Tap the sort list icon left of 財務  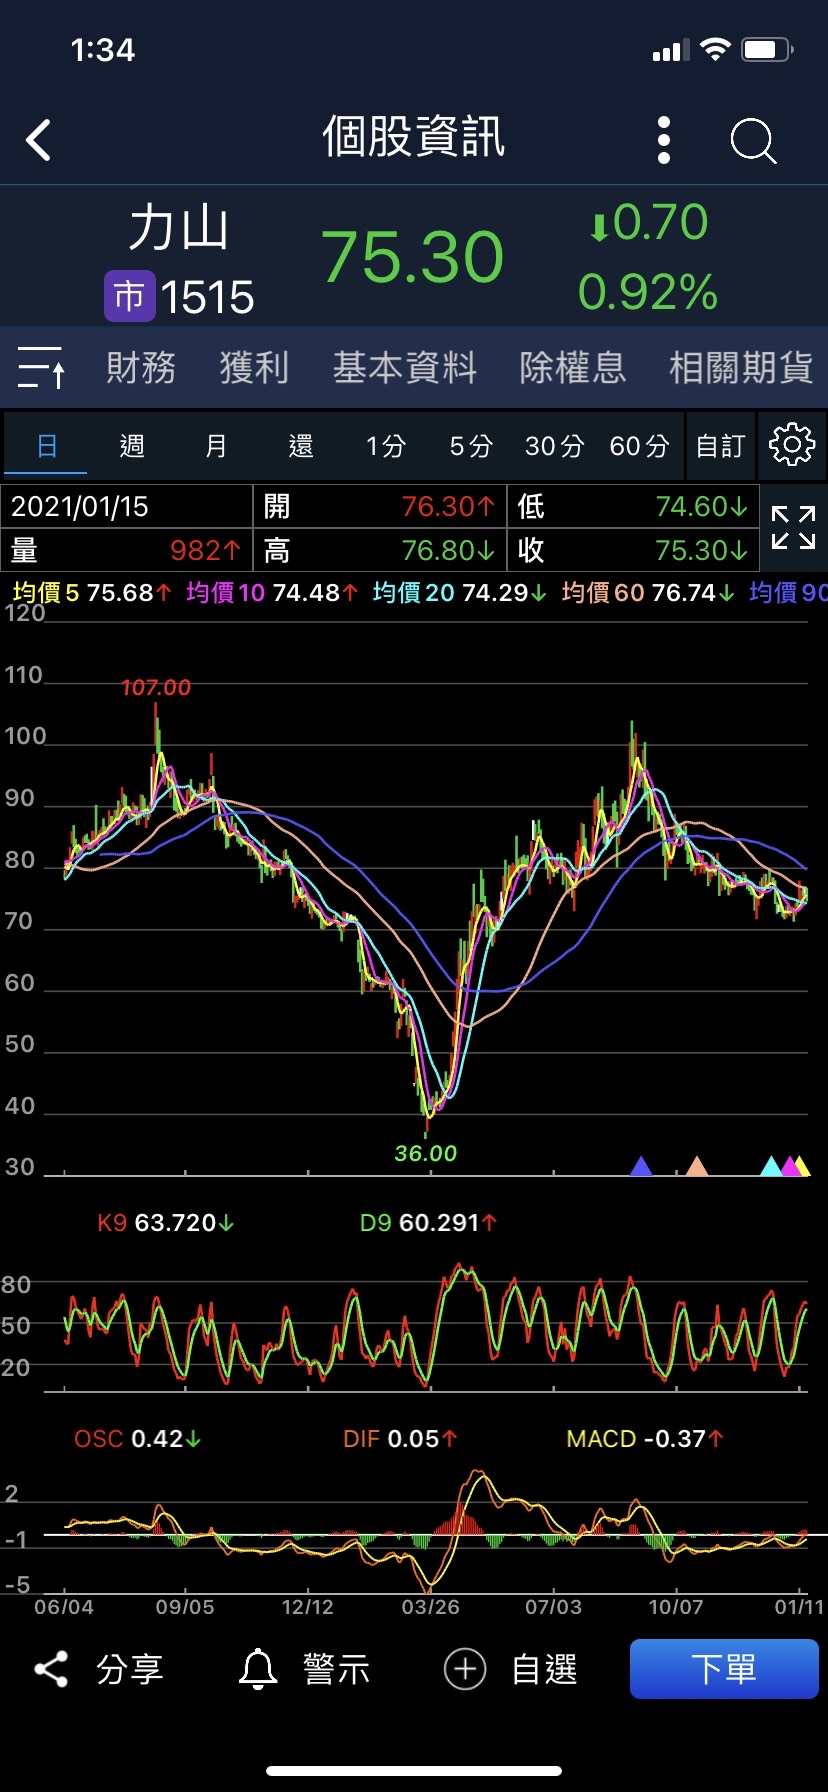coord(41,367)
